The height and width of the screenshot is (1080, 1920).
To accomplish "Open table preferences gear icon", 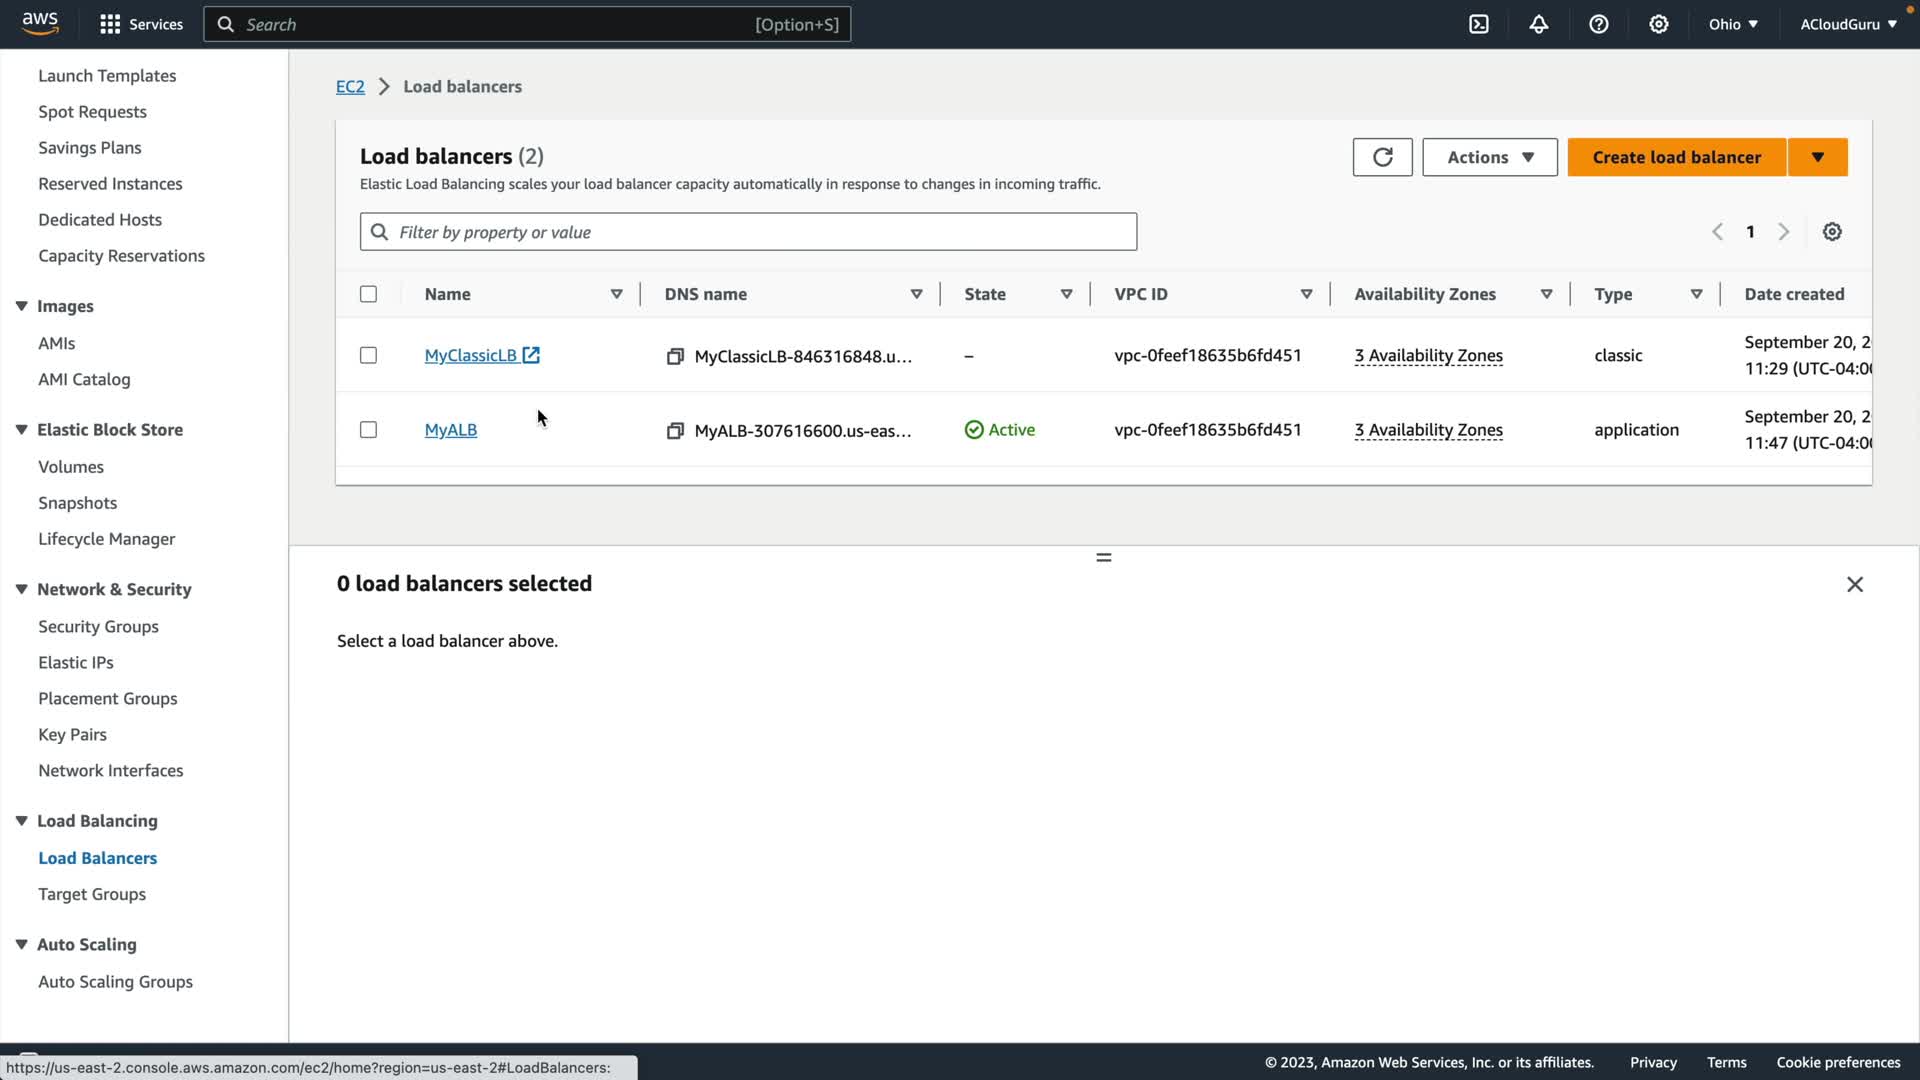I will (1831, 232).
